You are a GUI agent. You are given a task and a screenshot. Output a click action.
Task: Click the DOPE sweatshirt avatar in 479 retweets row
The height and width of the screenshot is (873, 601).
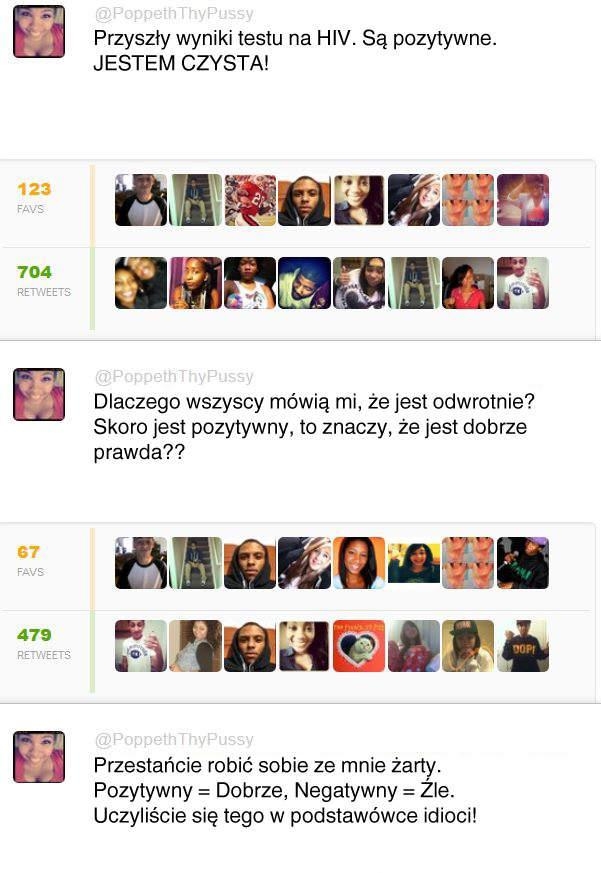(522, 646)
